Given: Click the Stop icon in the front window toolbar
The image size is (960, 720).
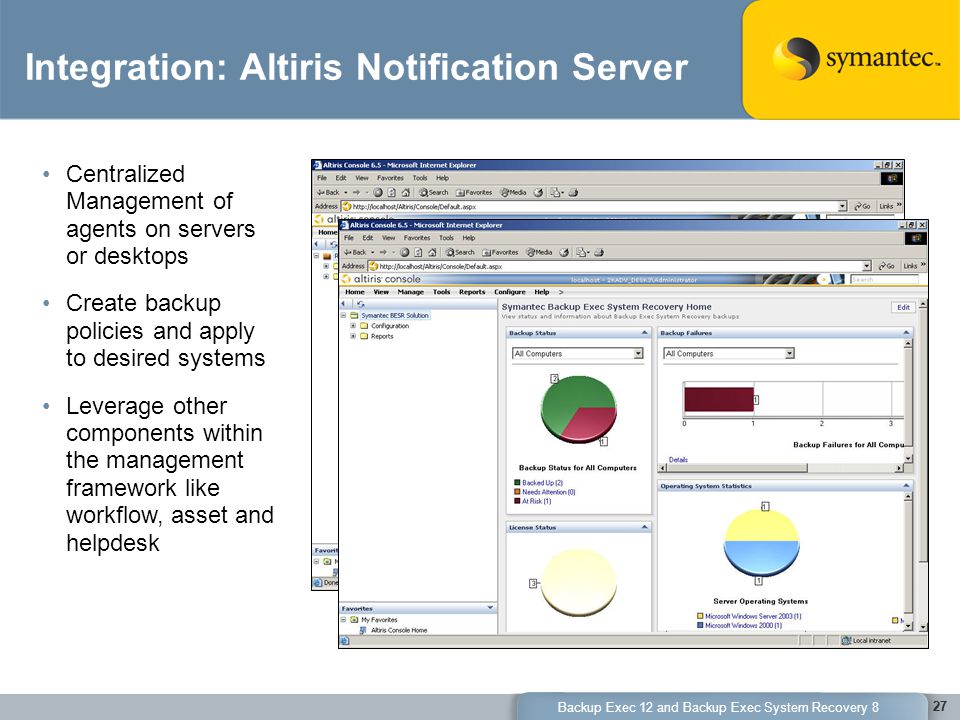Looking at the screenshot, I should [405, 252].
